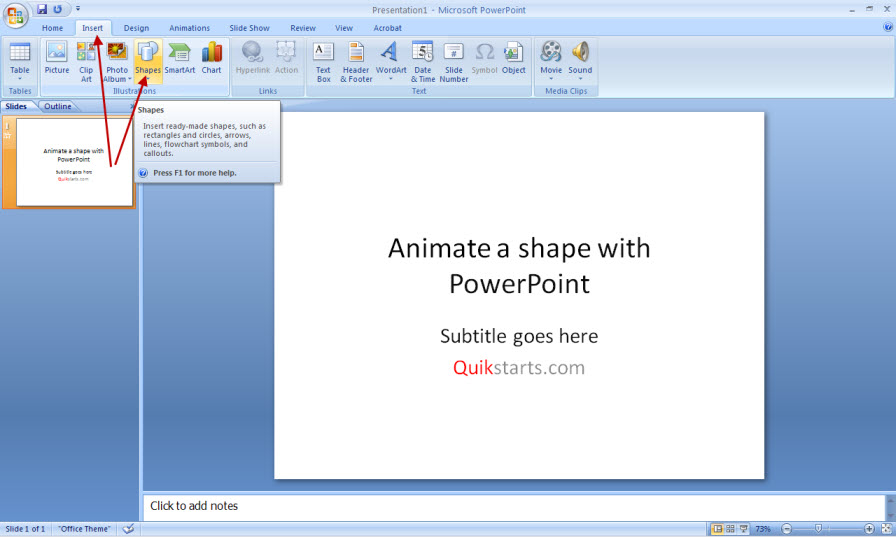Switch to Normal view in status bar
896x537 pixels.
717,529
